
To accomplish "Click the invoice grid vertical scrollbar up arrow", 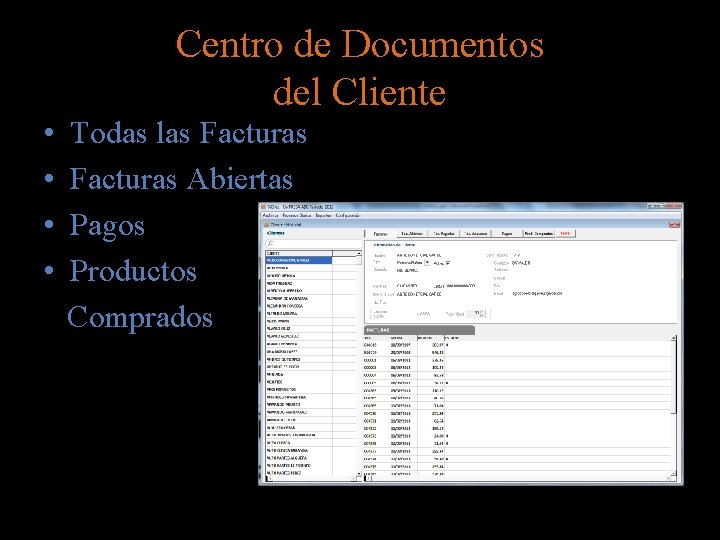I will coord(674,338).
